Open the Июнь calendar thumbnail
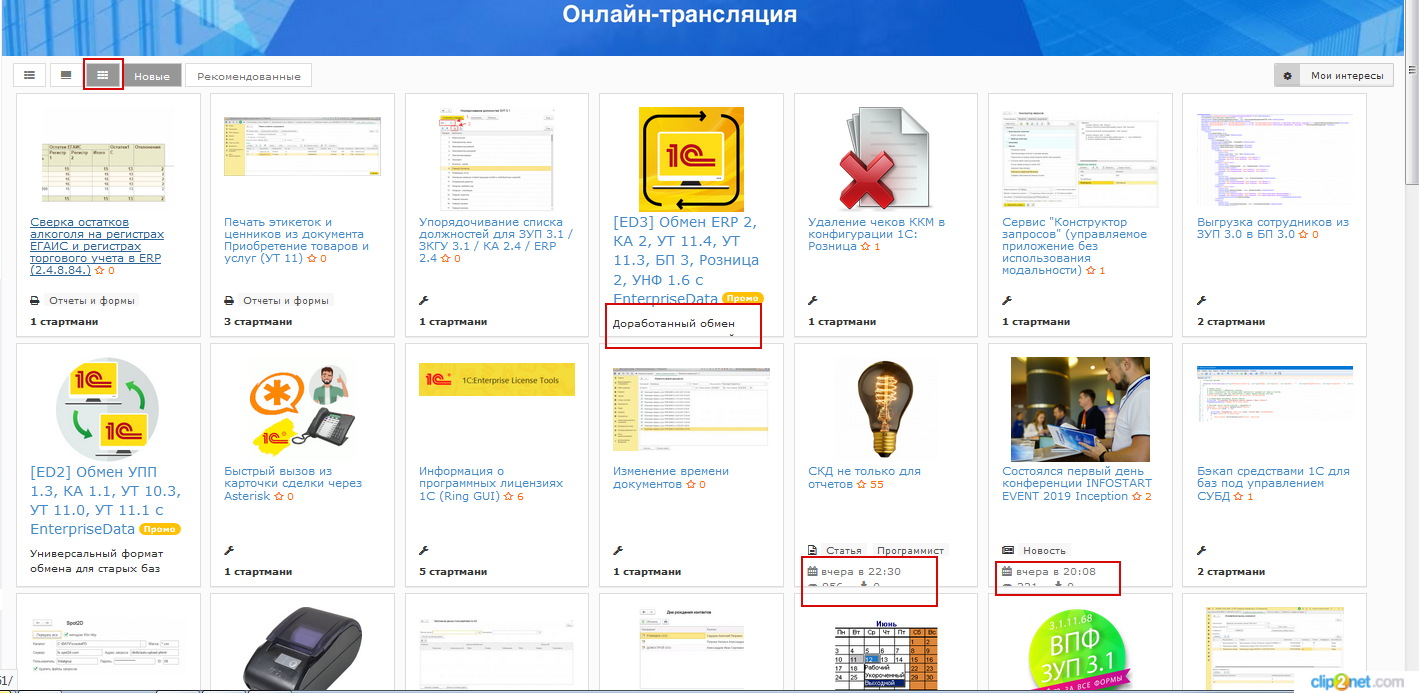1419x693 pixels. pyautogui.click(x=886, y=655)
